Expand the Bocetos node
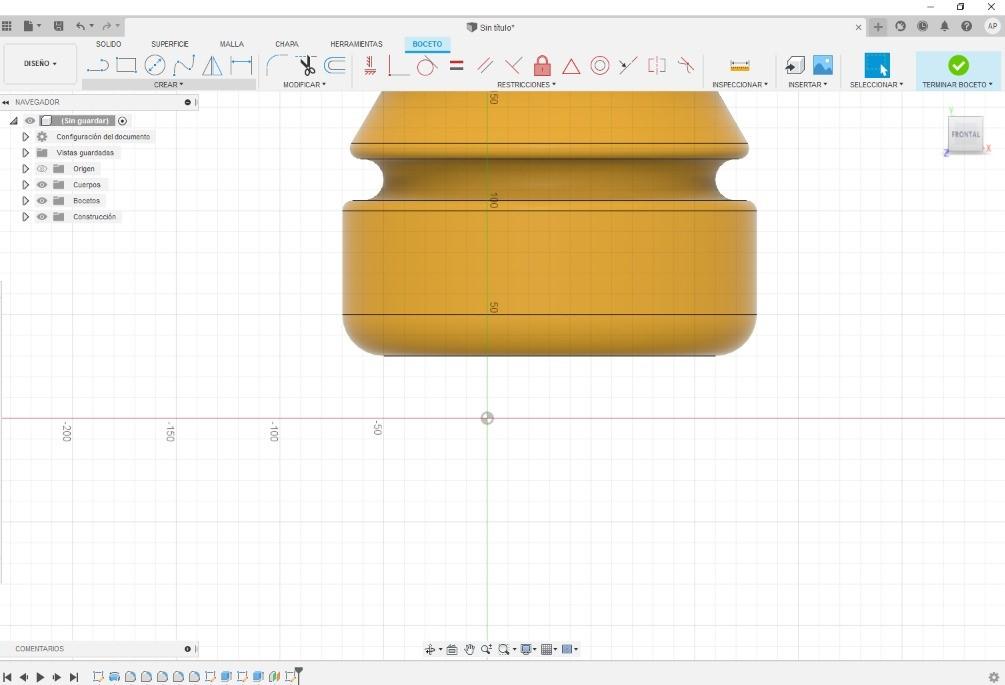 coord(26,201)
